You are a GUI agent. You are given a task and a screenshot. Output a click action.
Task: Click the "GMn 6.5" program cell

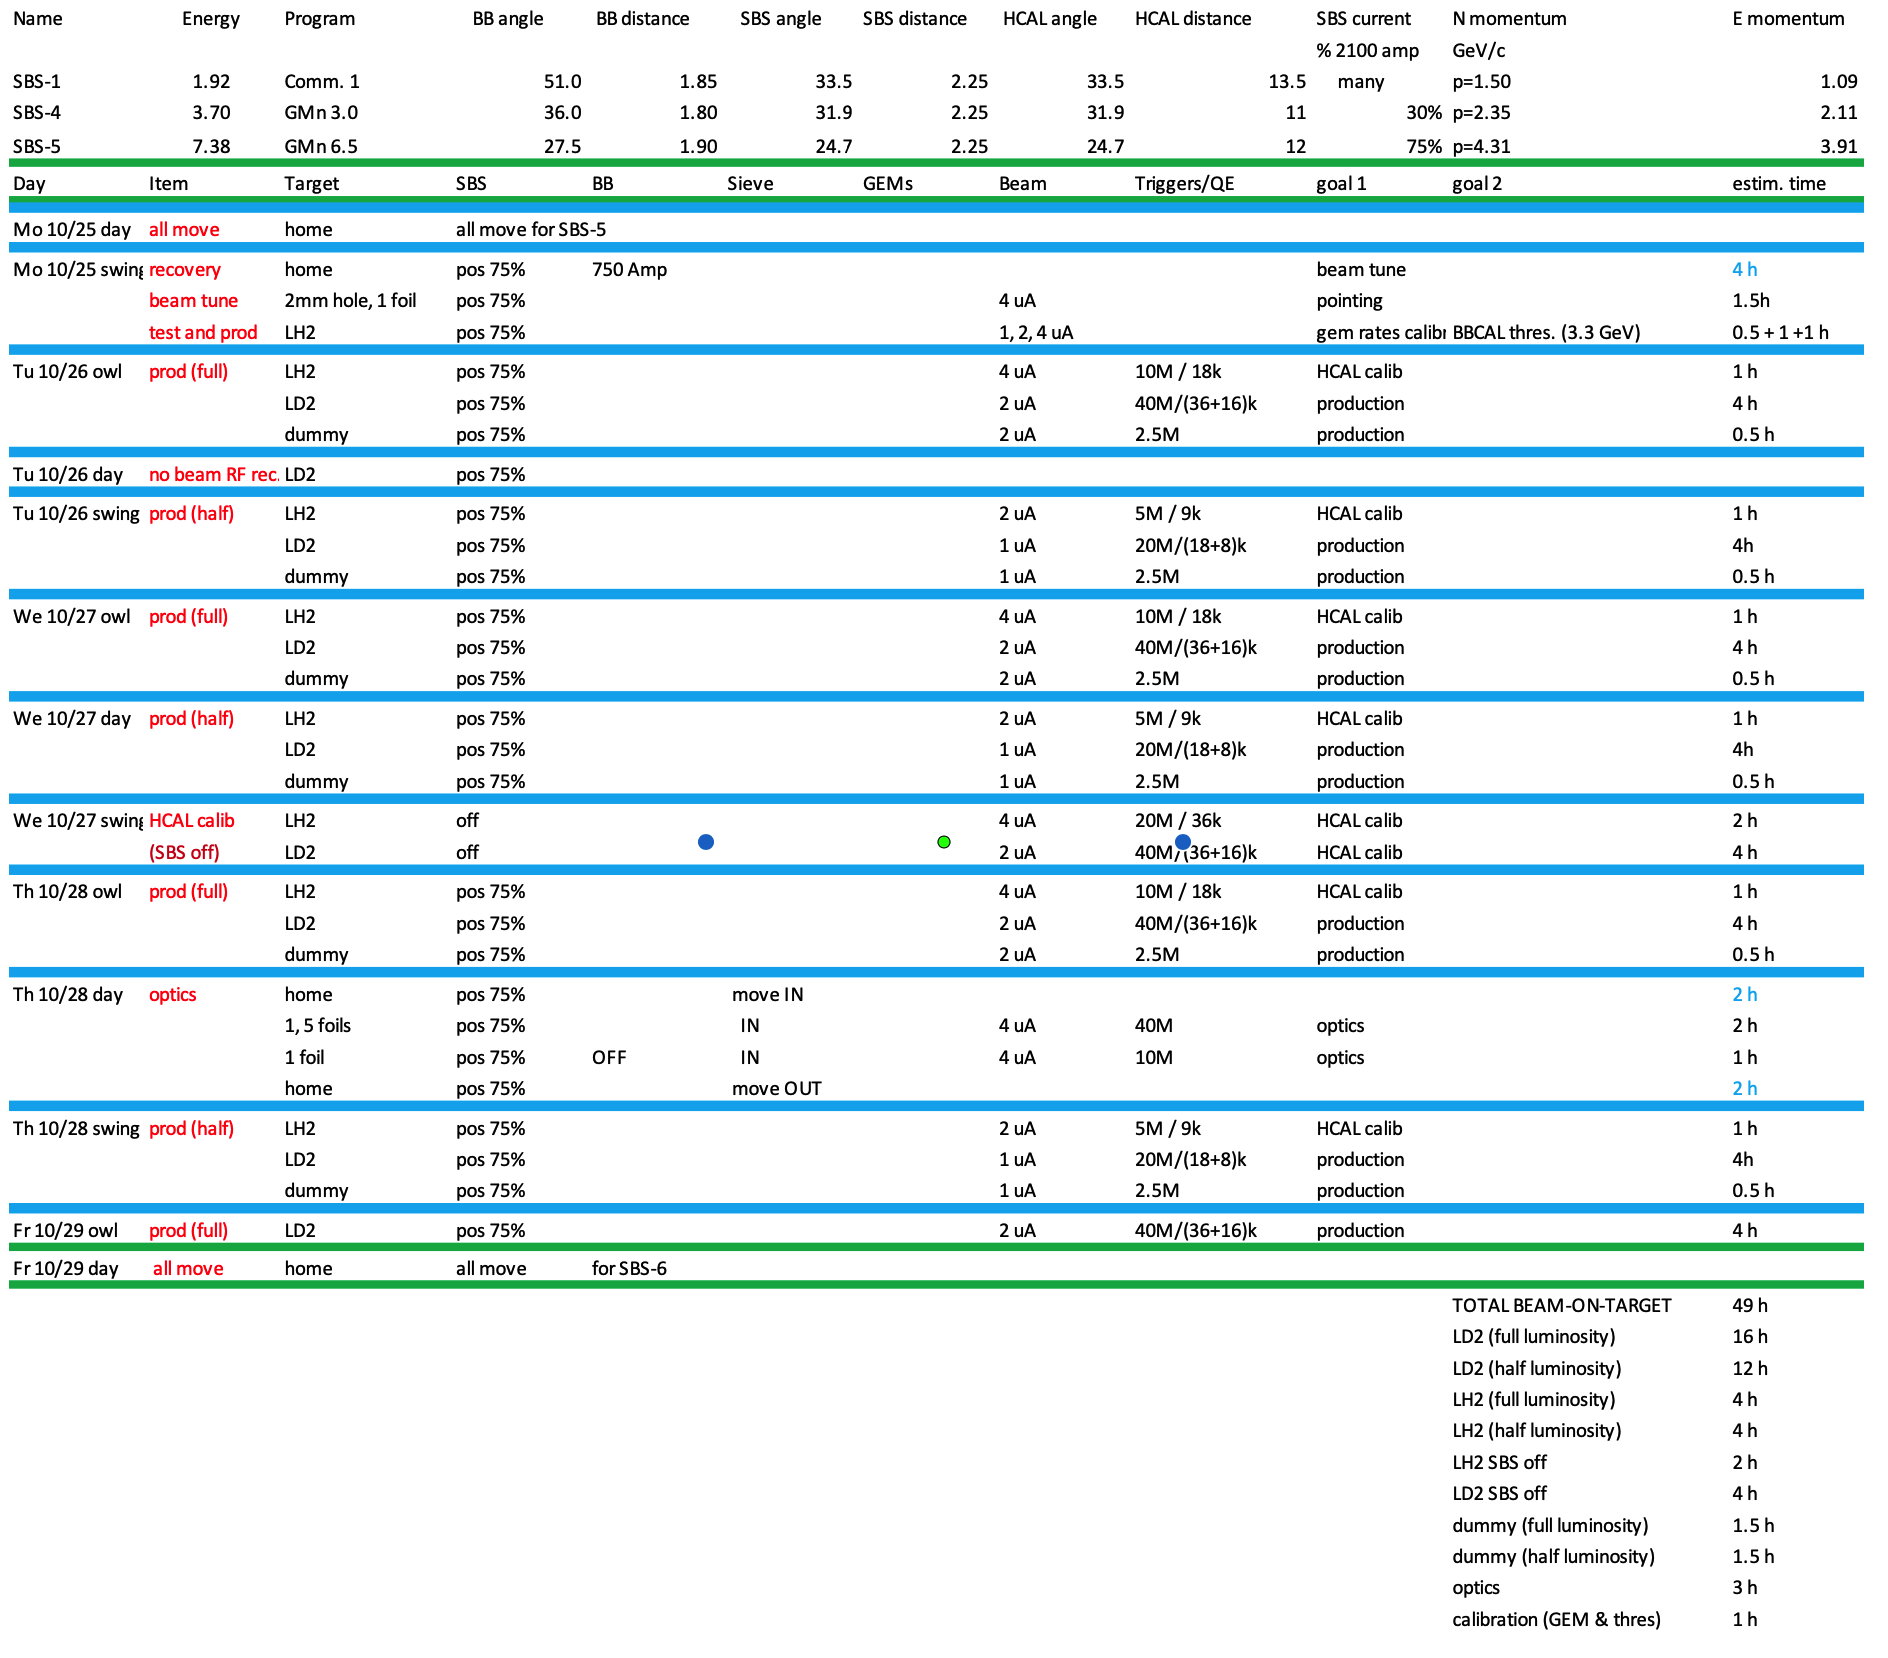[x=321, y=146]
